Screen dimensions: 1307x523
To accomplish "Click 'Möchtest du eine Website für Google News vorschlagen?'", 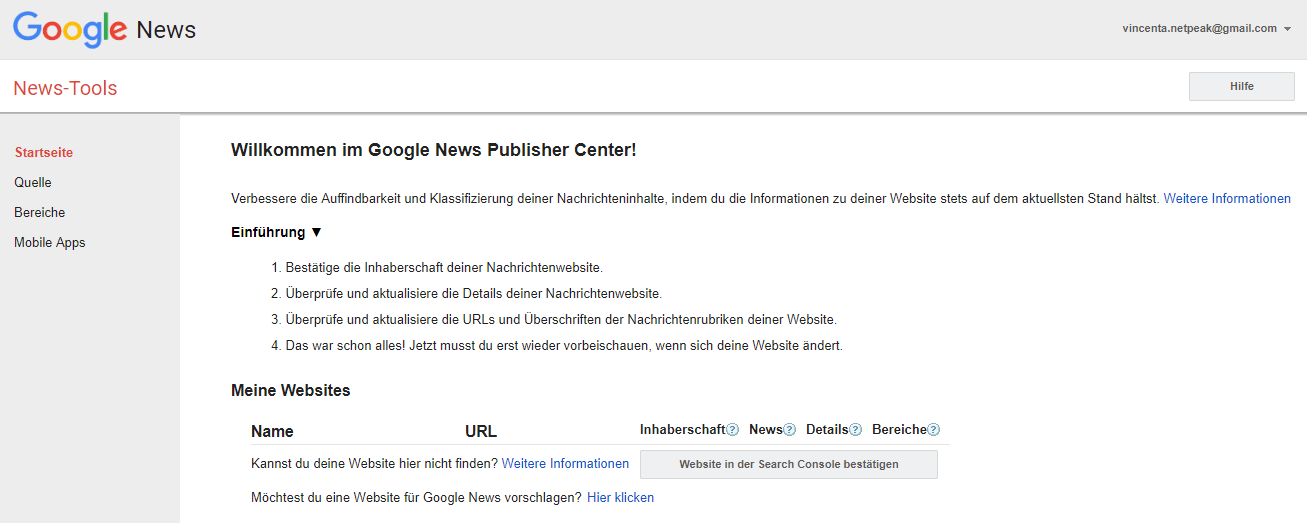I will click(x=416, y=498).
